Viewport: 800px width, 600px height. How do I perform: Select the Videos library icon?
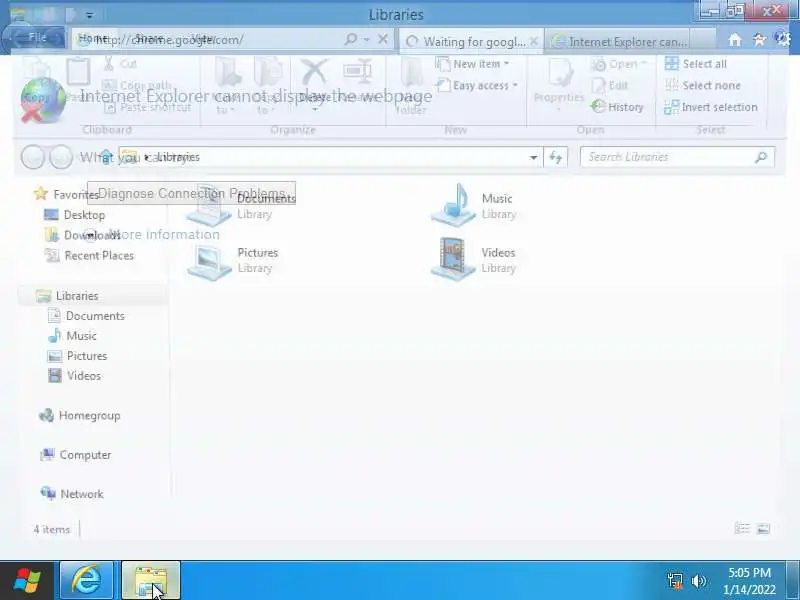453,259
